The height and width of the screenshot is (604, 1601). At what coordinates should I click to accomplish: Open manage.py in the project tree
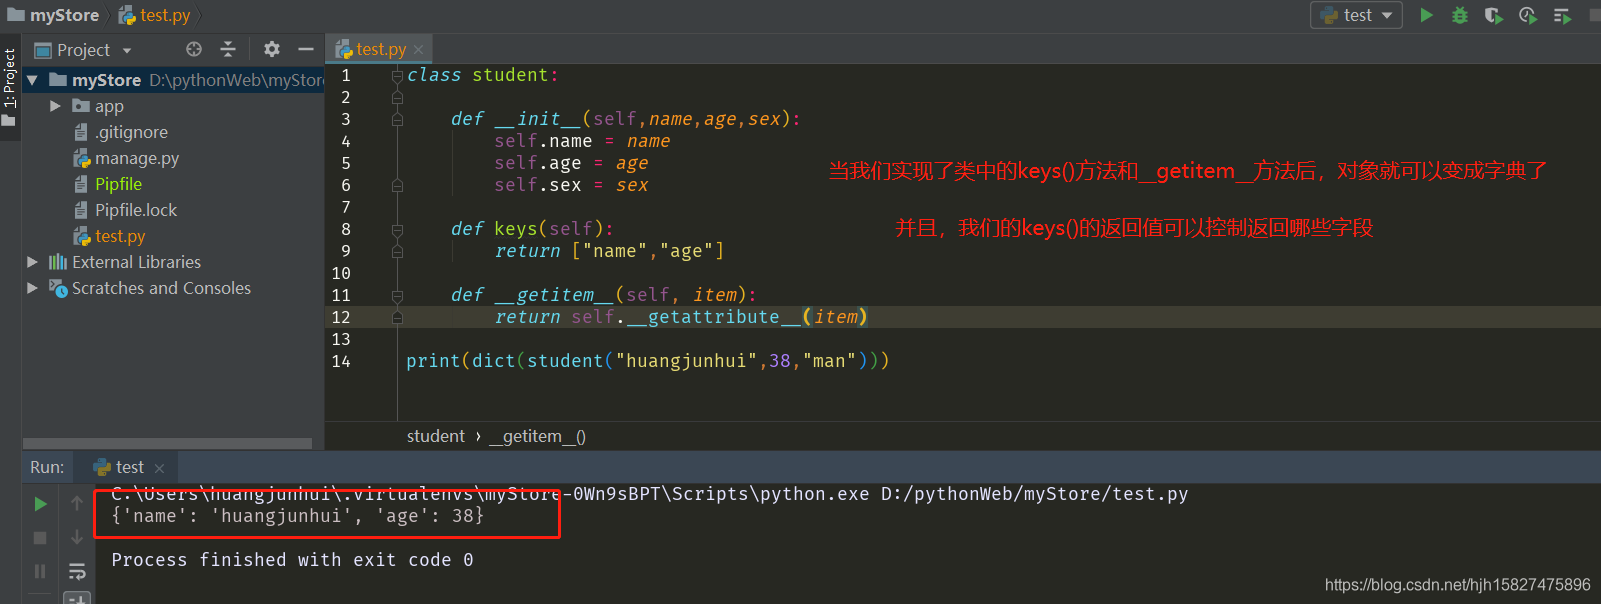(136, 158)
